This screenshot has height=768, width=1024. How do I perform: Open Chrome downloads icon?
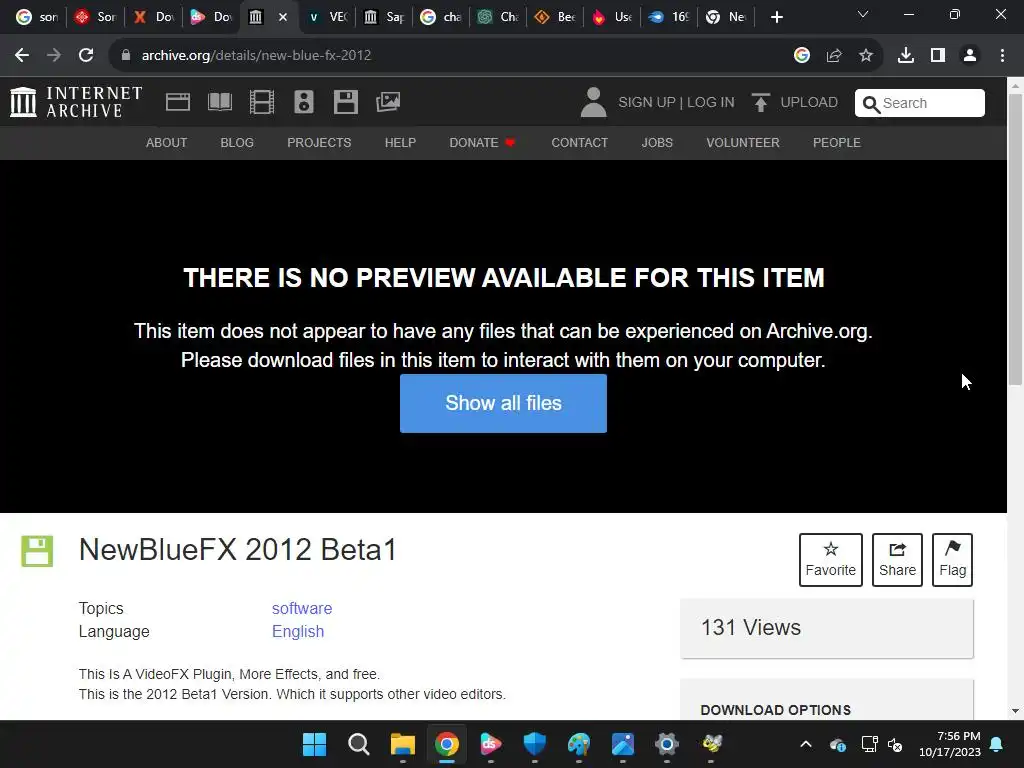click(x=906, y=56)
